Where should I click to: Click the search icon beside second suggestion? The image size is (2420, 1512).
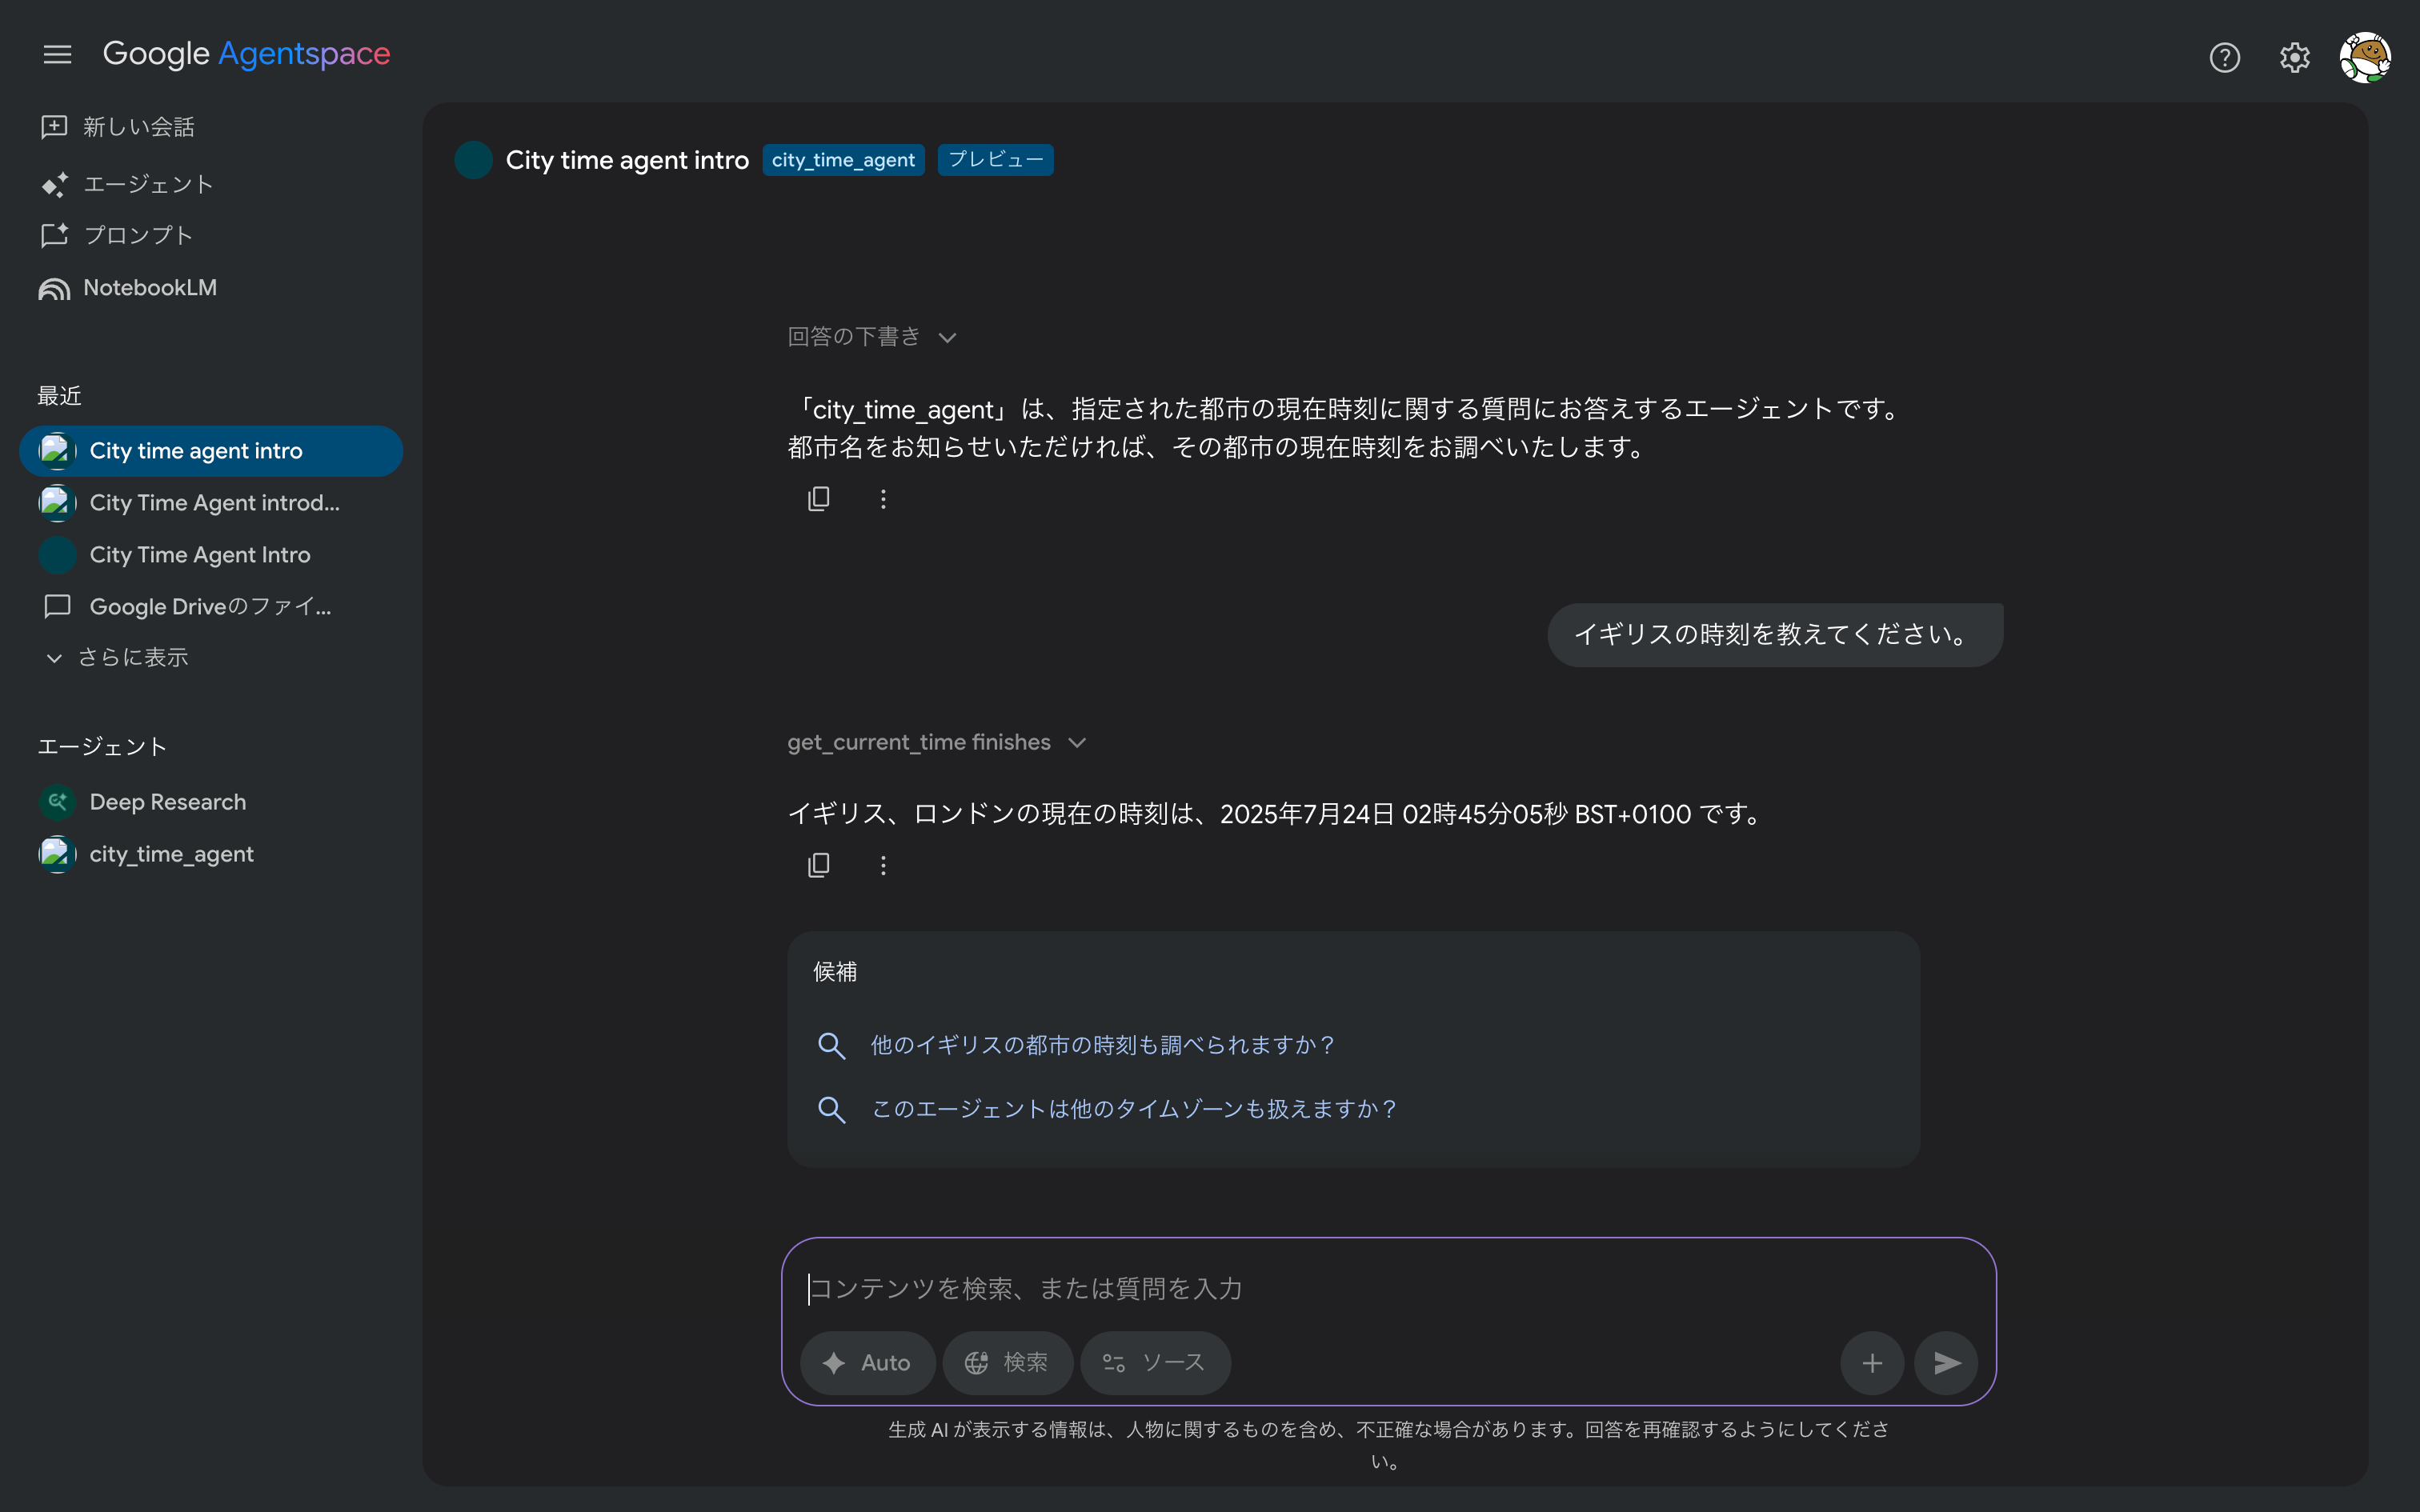click(831, 1110)
